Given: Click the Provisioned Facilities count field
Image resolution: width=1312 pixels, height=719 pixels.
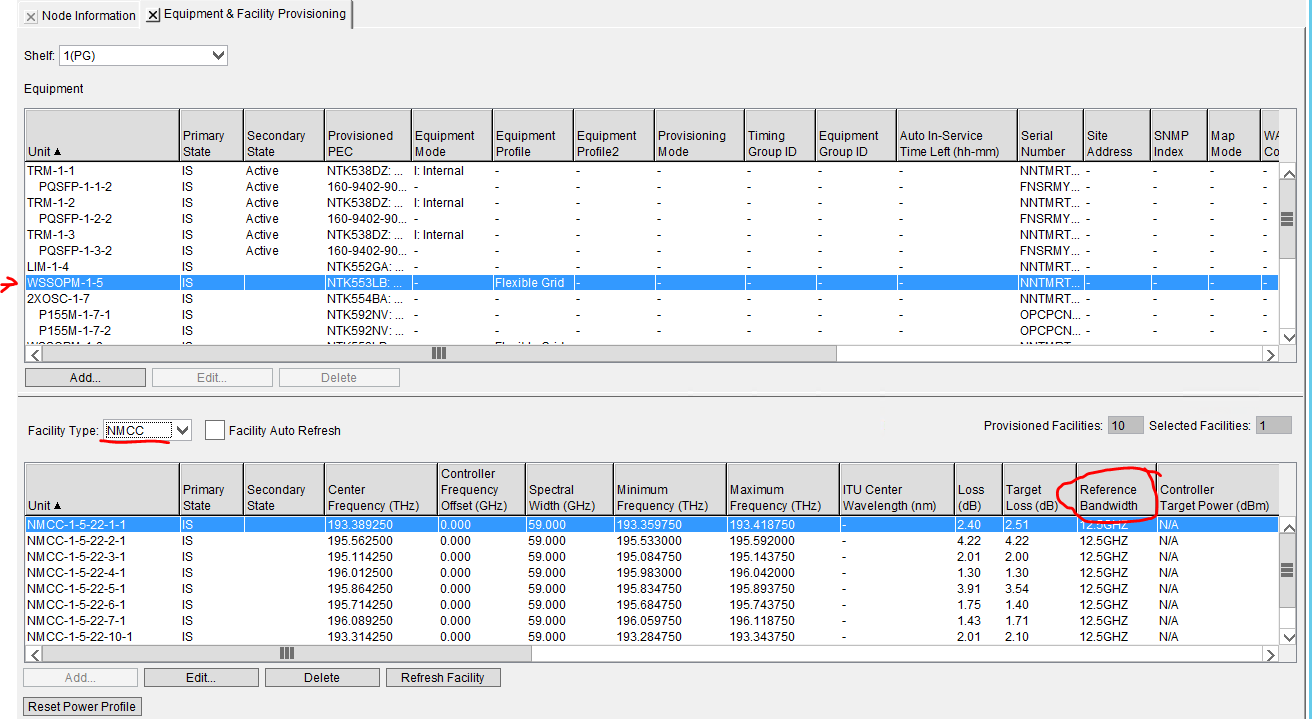Looking at the screenshot, I should click(1125, 426).
